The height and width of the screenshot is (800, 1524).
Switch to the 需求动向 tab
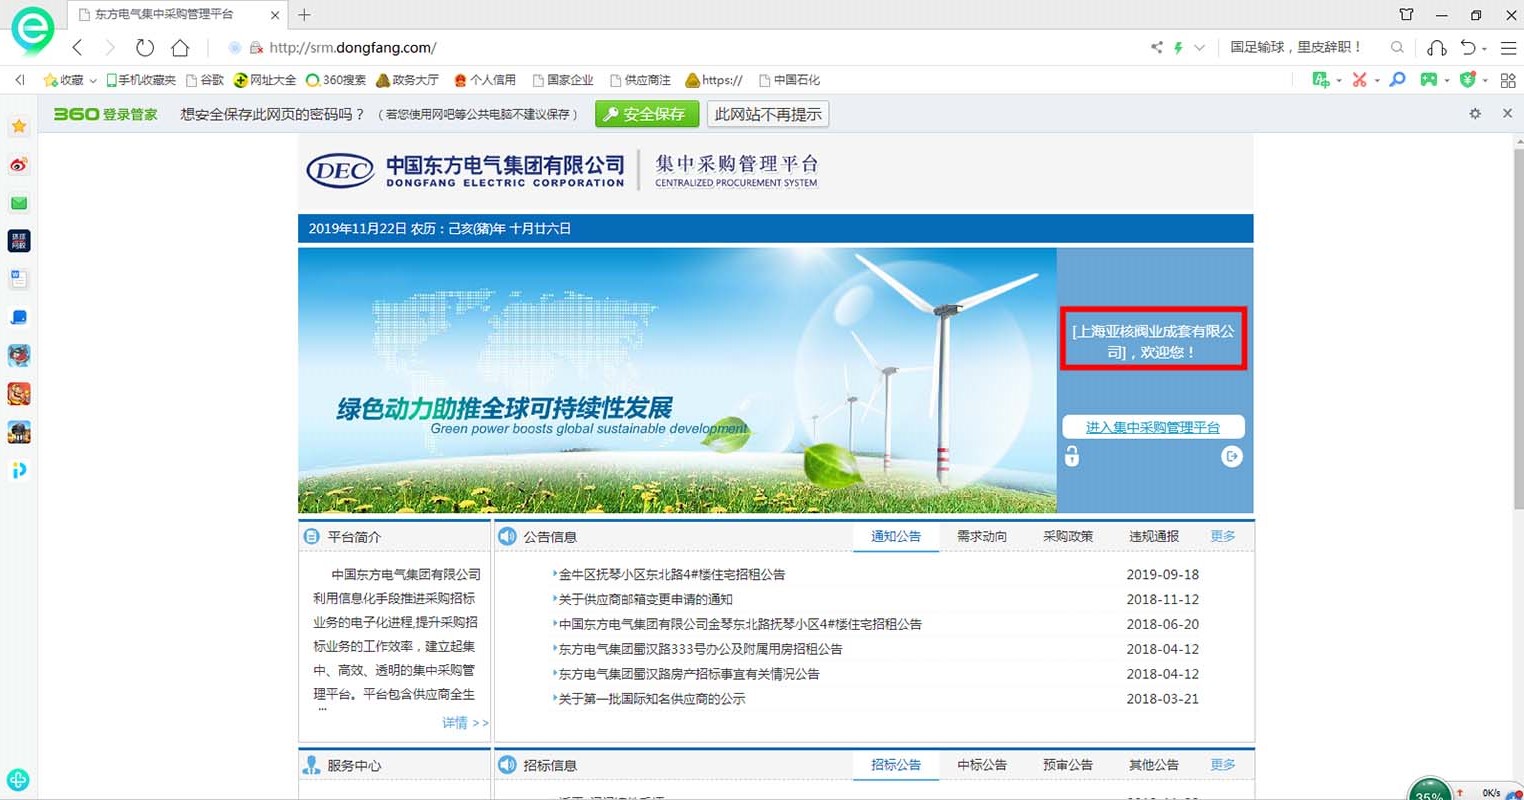982,536
